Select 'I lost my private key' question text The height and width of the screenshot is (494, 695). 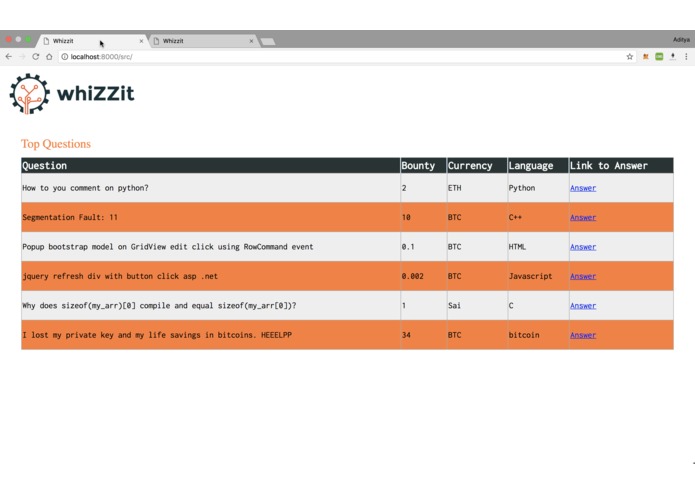[157, 335]
